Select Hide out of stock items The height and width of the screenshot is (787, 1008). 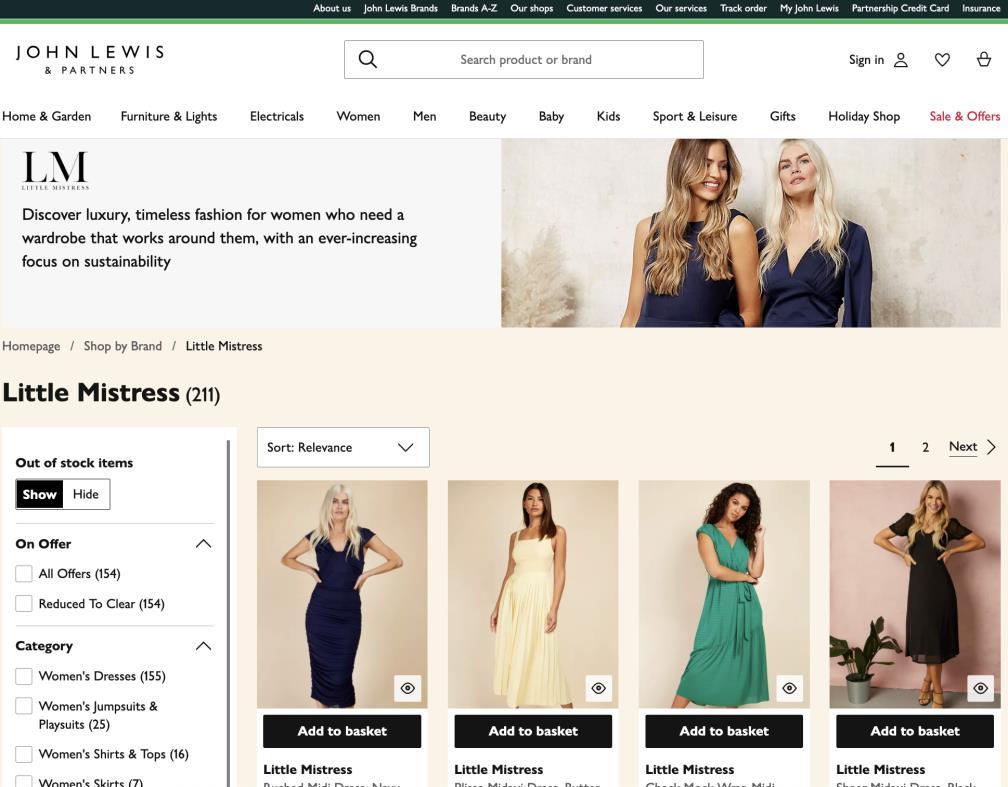point(86,494)
